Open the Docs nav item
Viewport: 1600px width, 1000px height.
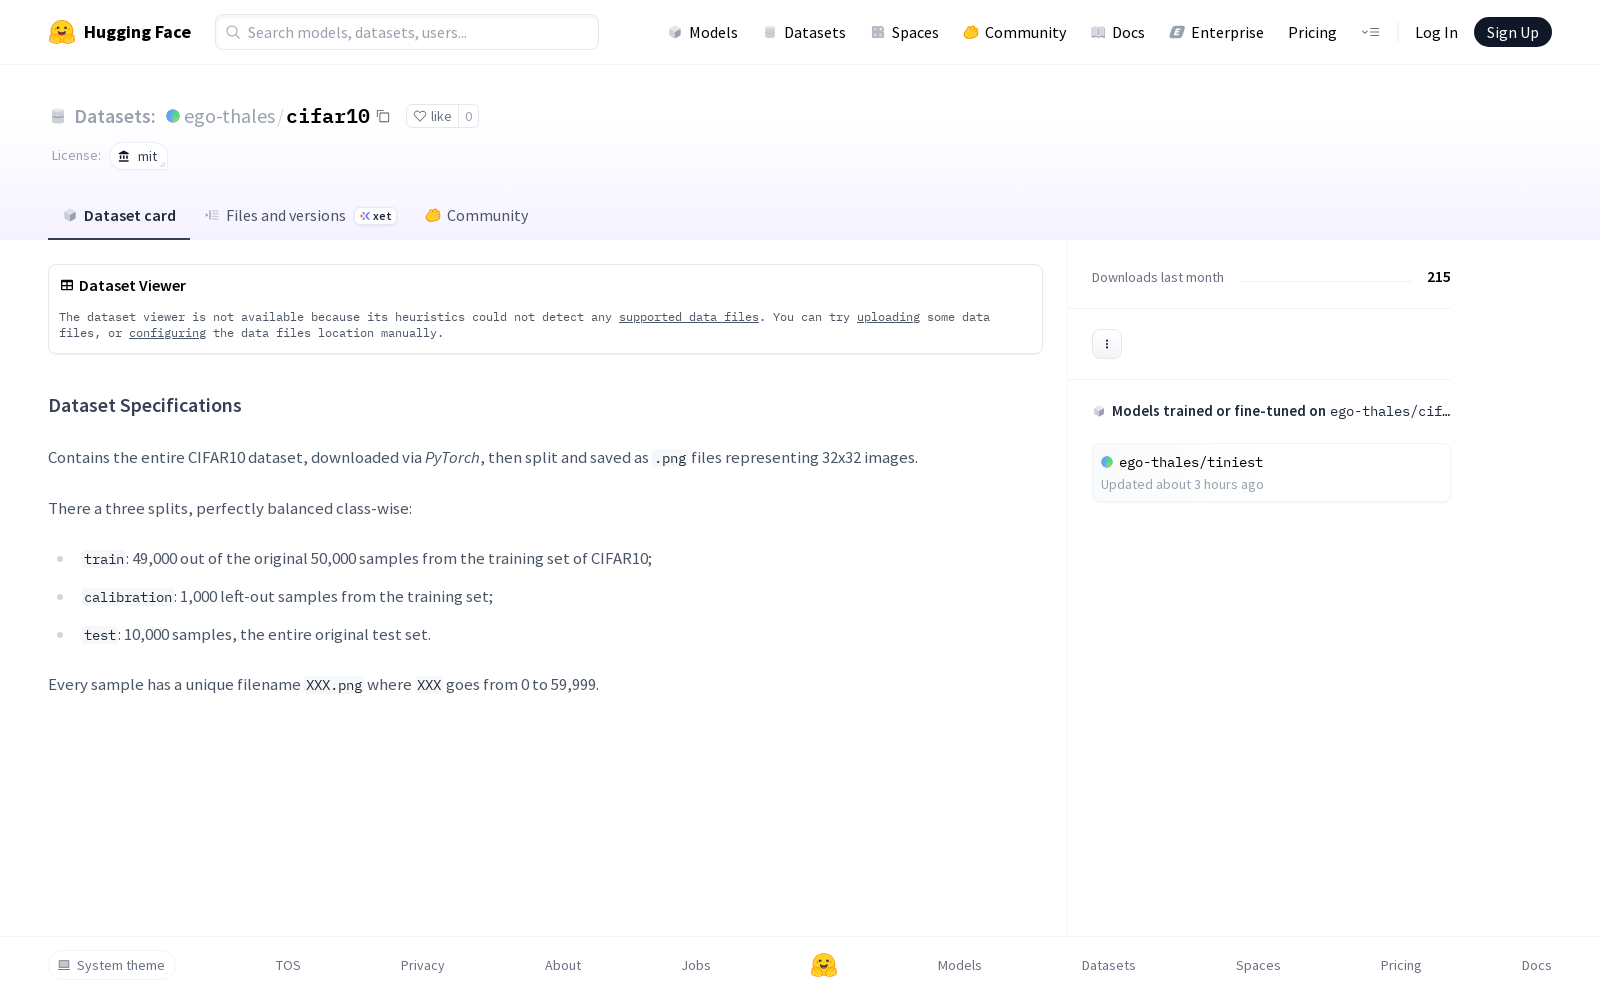point(1117,32)
